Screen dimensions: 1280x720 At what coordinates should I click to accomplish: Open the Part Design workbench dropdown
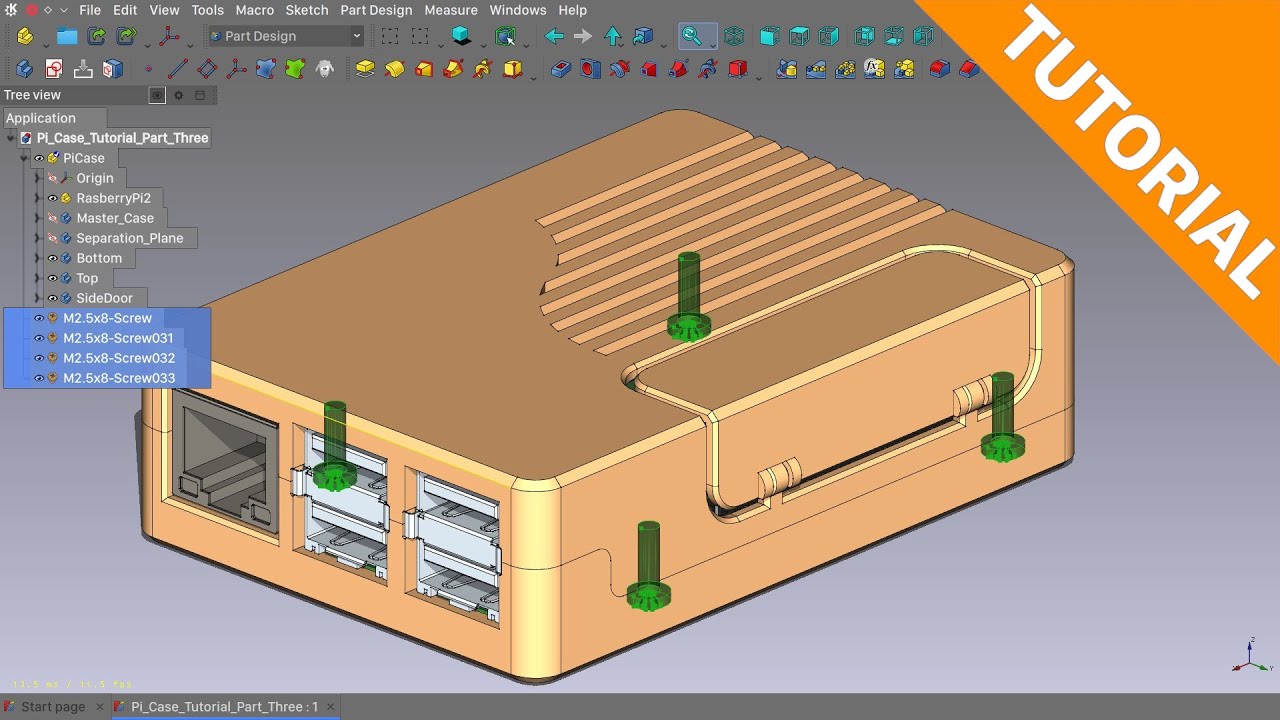(x=285, y=36)
